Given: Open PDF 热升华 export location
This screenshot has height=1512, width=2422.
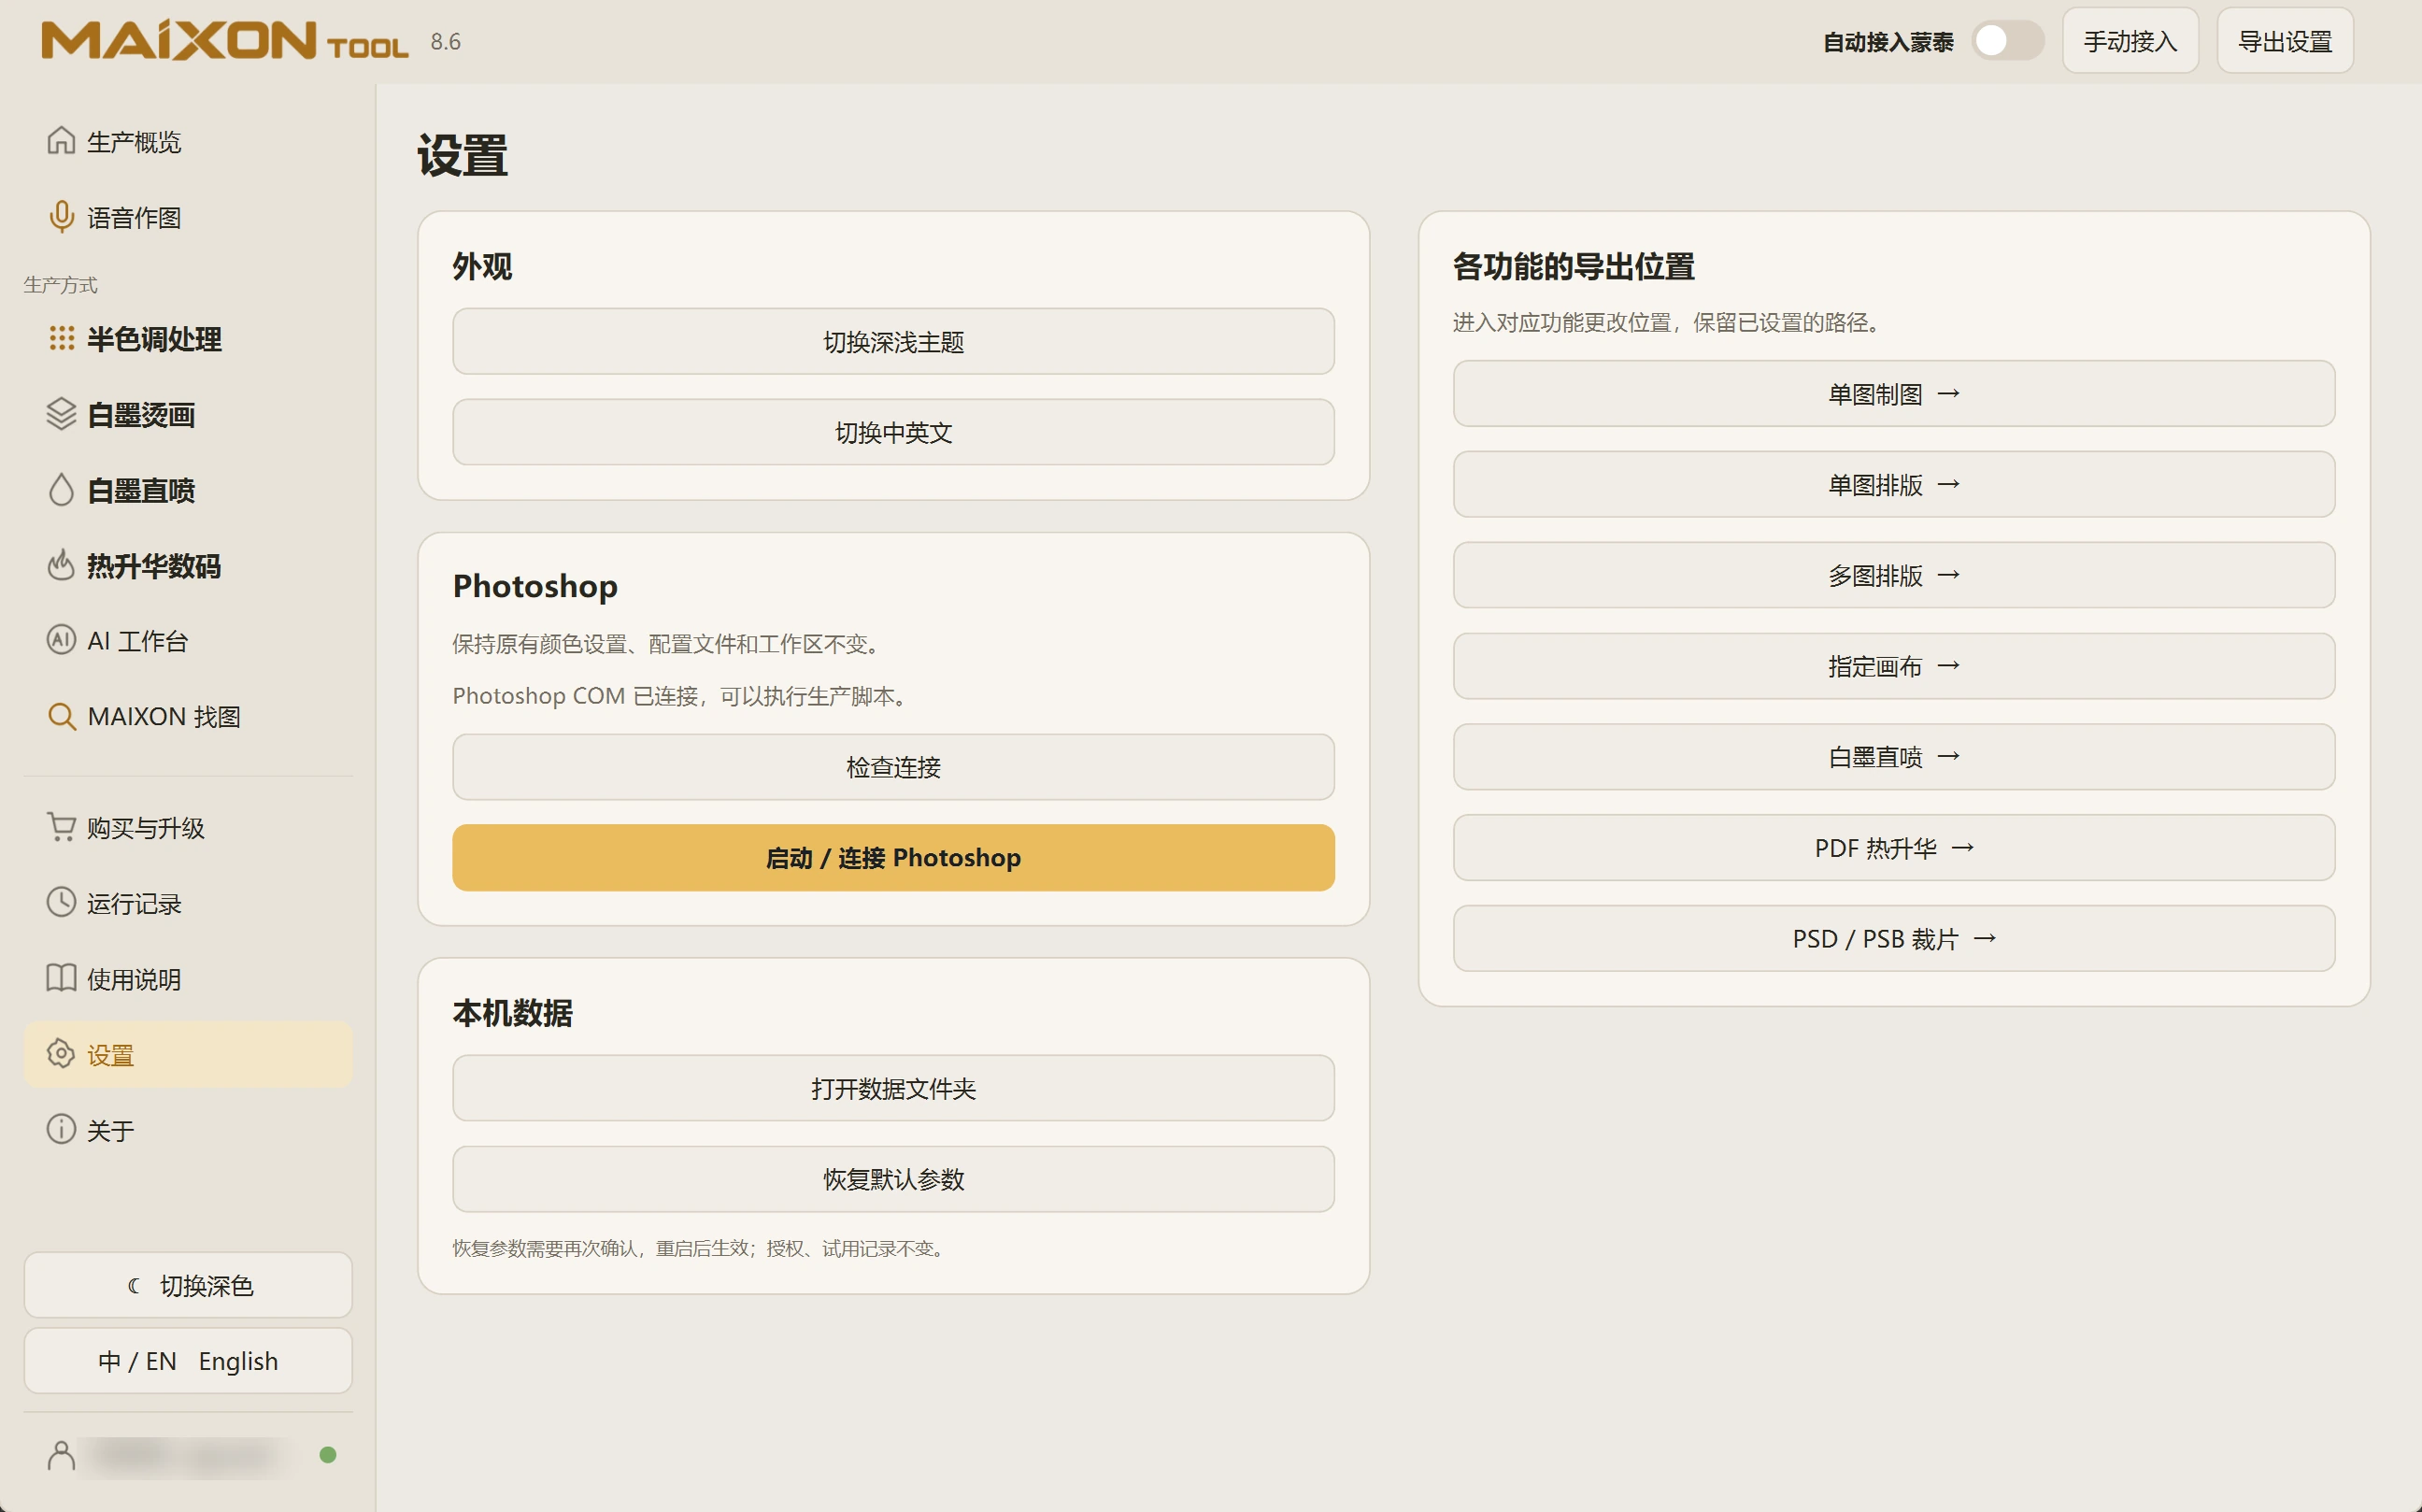Looking at the screenshot, I should coord(1894,848).
